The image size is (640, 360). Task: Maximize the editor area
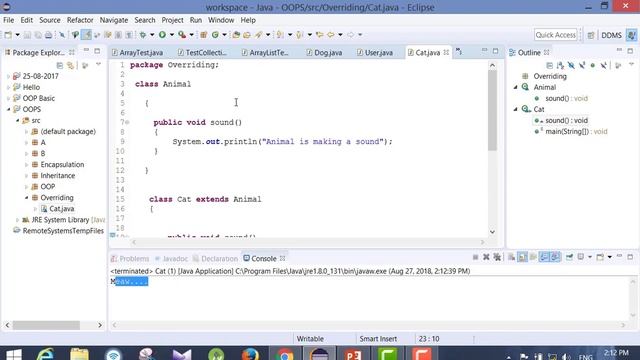(496, 51)
